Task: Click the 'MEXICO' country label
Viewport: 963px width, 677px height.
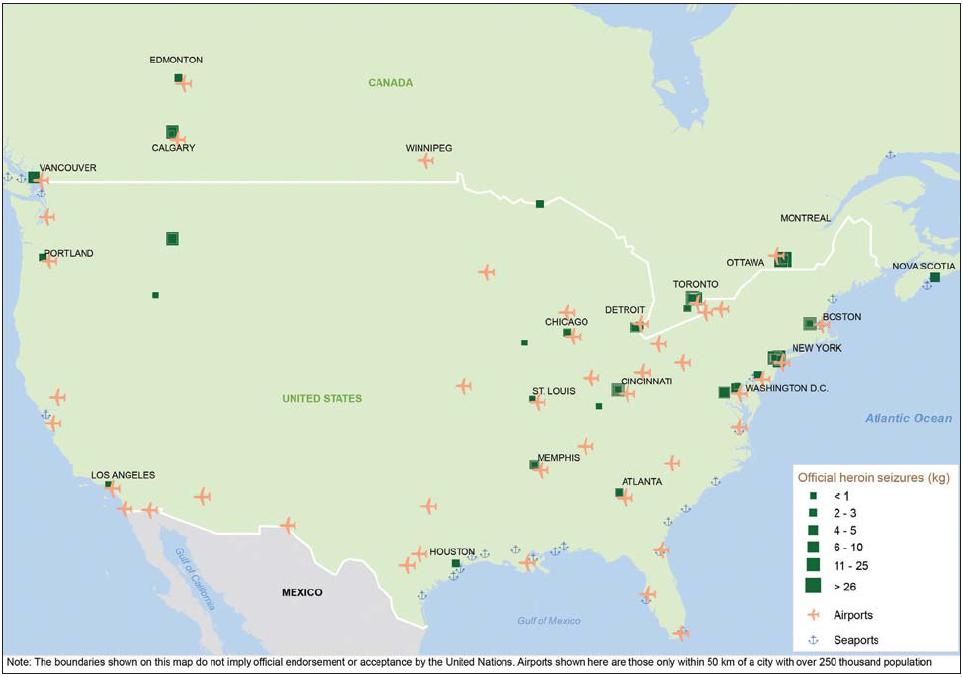Action: (x=302, y=592)
